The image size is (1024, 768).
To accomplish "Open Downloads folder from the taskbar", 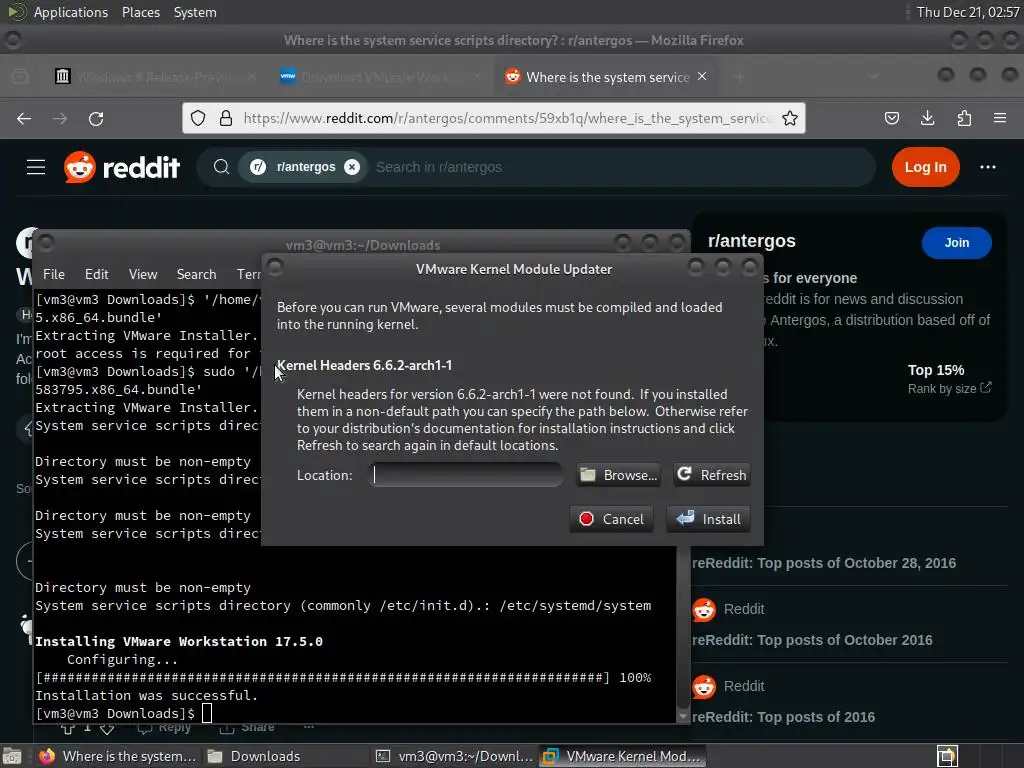I will [x=285, y=756].
